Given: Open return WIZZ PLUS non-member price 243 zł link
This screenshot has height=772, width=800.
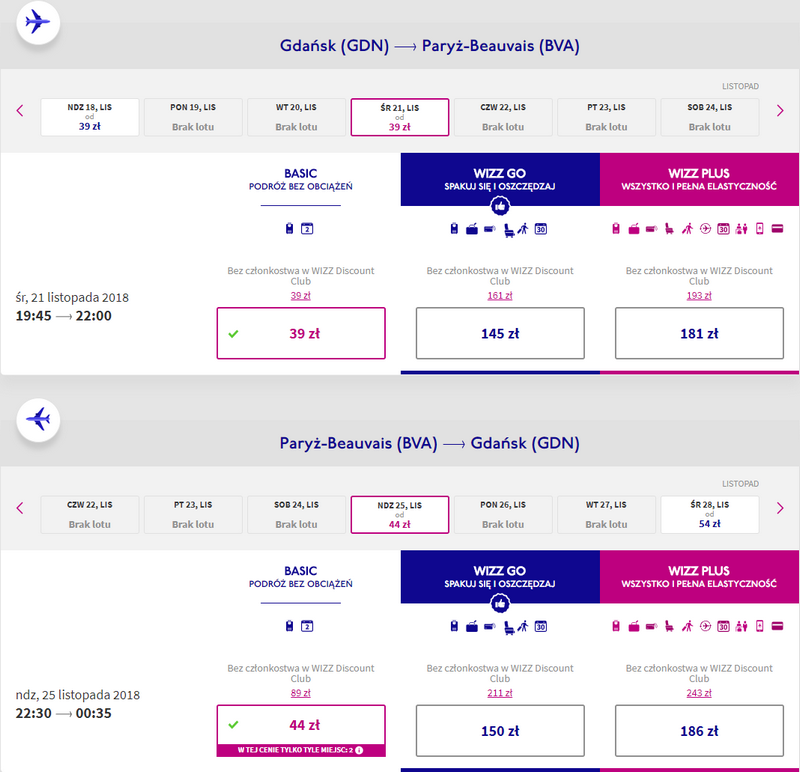Looking at the screenshot, I should (x=699, y=693).
